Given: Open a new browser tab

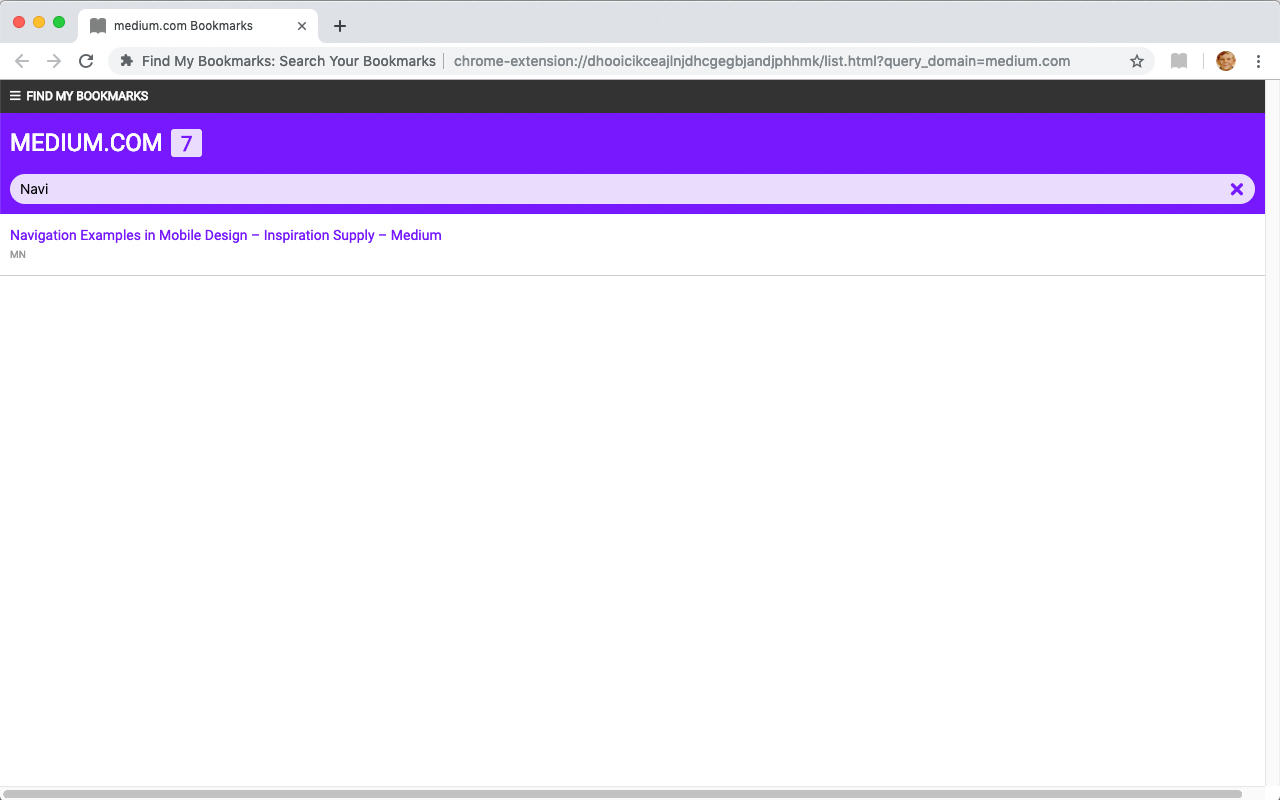Looking at the screenshot, I should (340, 26).
